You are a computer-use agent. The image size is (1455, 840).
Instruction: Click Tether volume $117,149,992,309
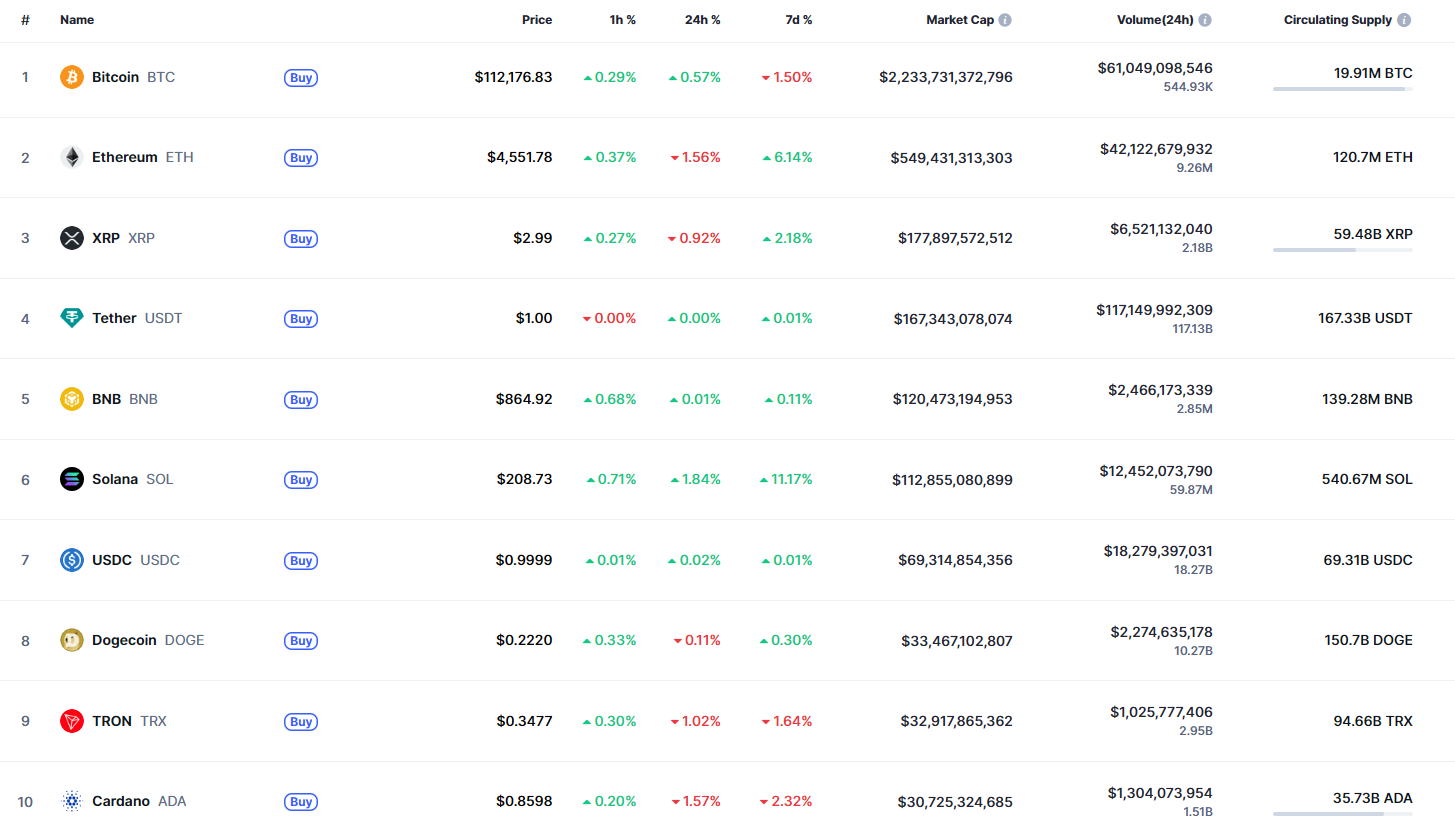click(x=1154, y=310)
